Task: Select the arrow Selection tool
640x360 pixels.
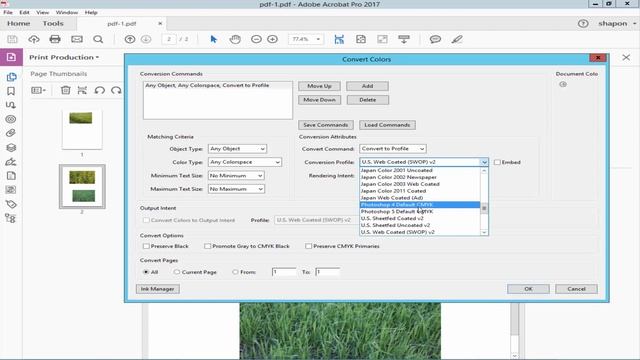Action: click(213, 39)
